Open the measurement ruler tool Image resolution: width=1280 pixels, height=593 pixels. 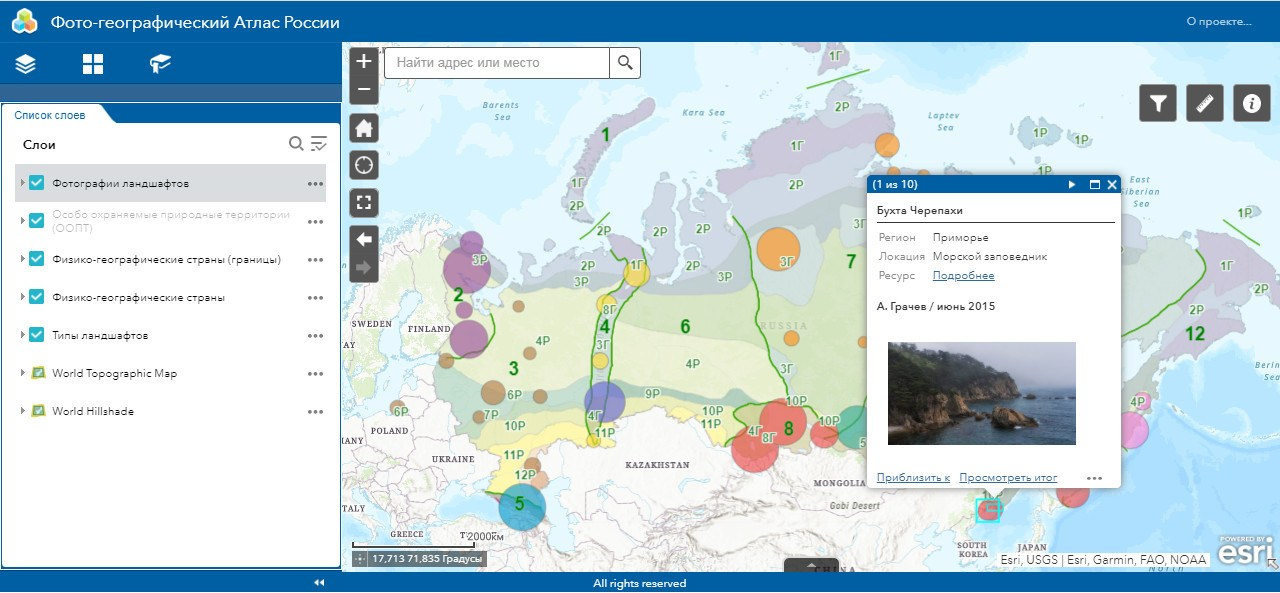click(x=1205, y=103)
